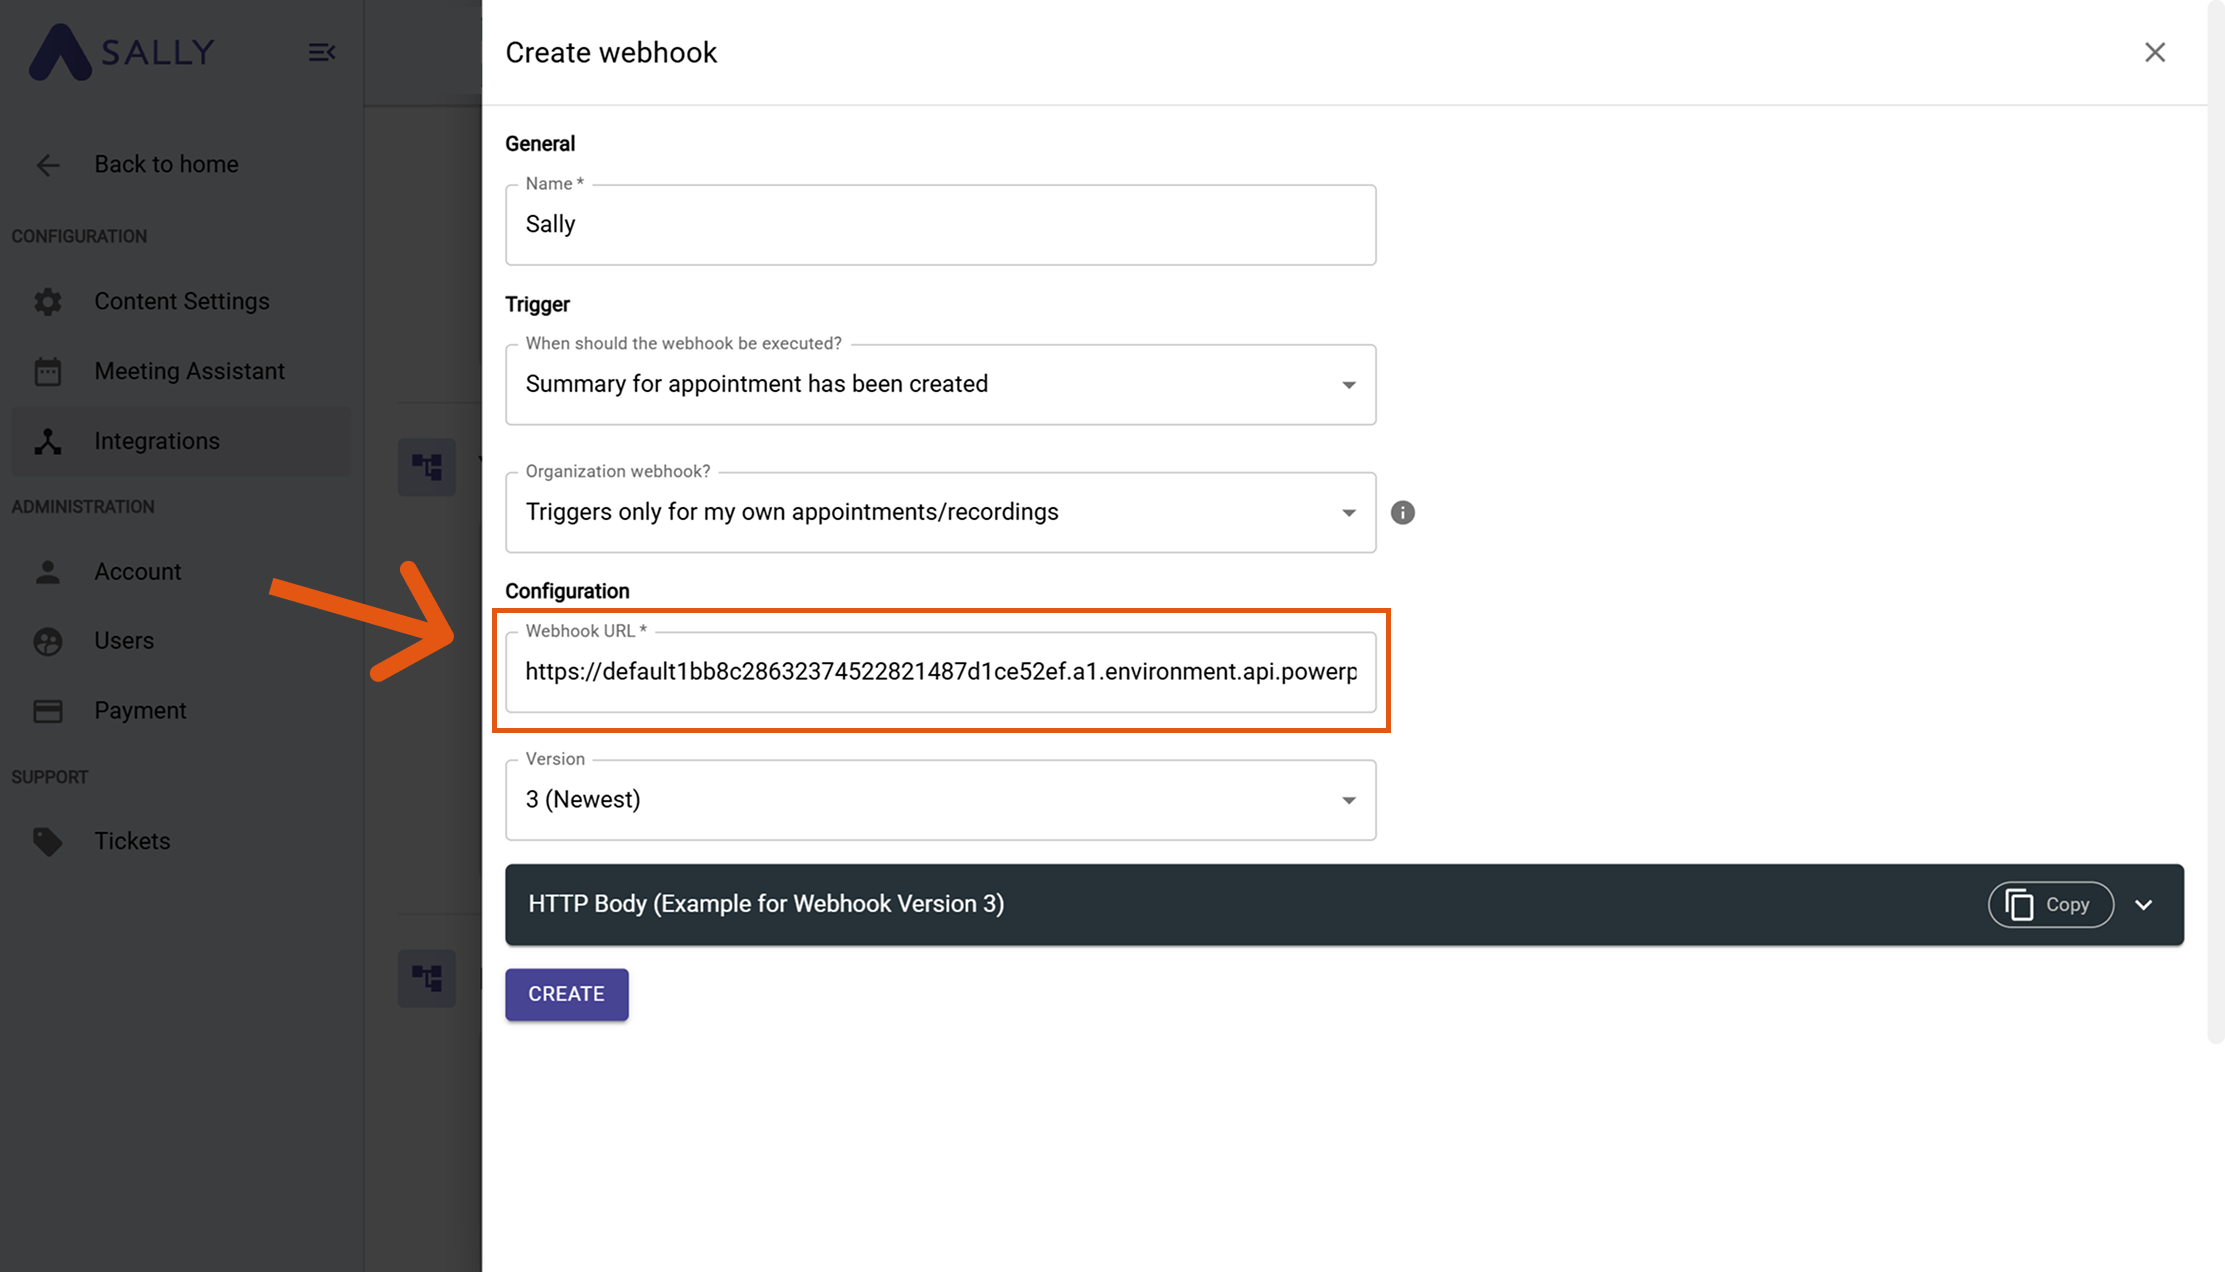Open Content Settings from the sidebar

[x=181, y=300]
